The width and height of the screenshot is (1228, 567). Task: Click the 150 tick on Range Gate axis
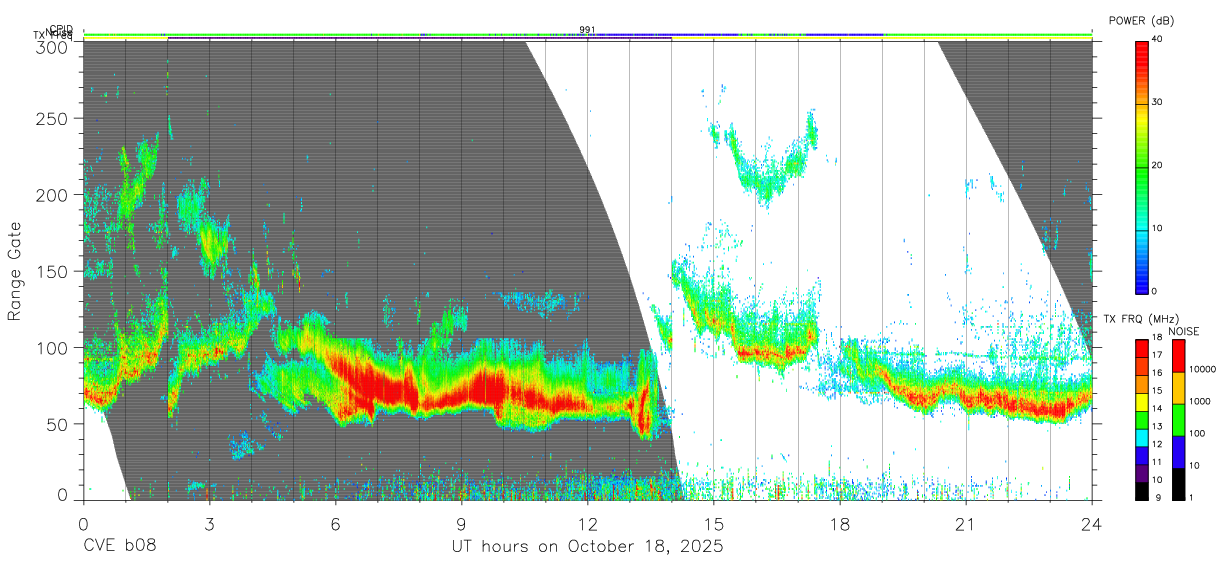click(53, 271)
